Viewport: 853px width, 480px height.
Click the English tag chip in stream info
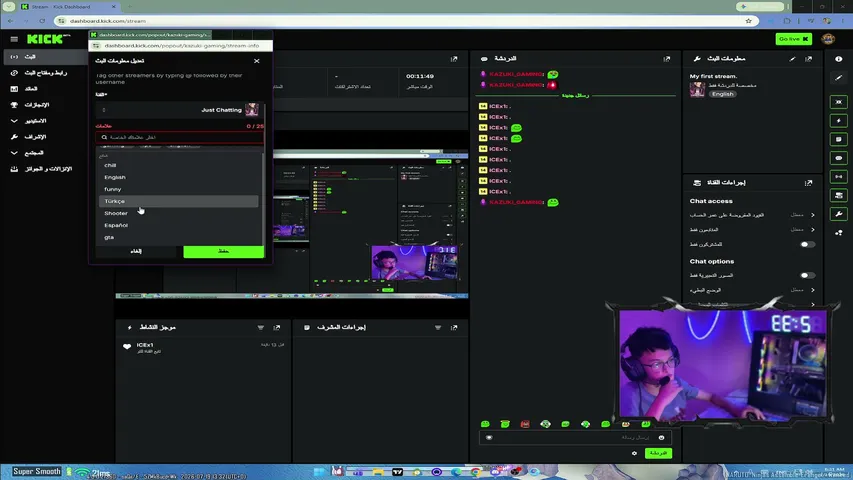[x=722, y=94]
